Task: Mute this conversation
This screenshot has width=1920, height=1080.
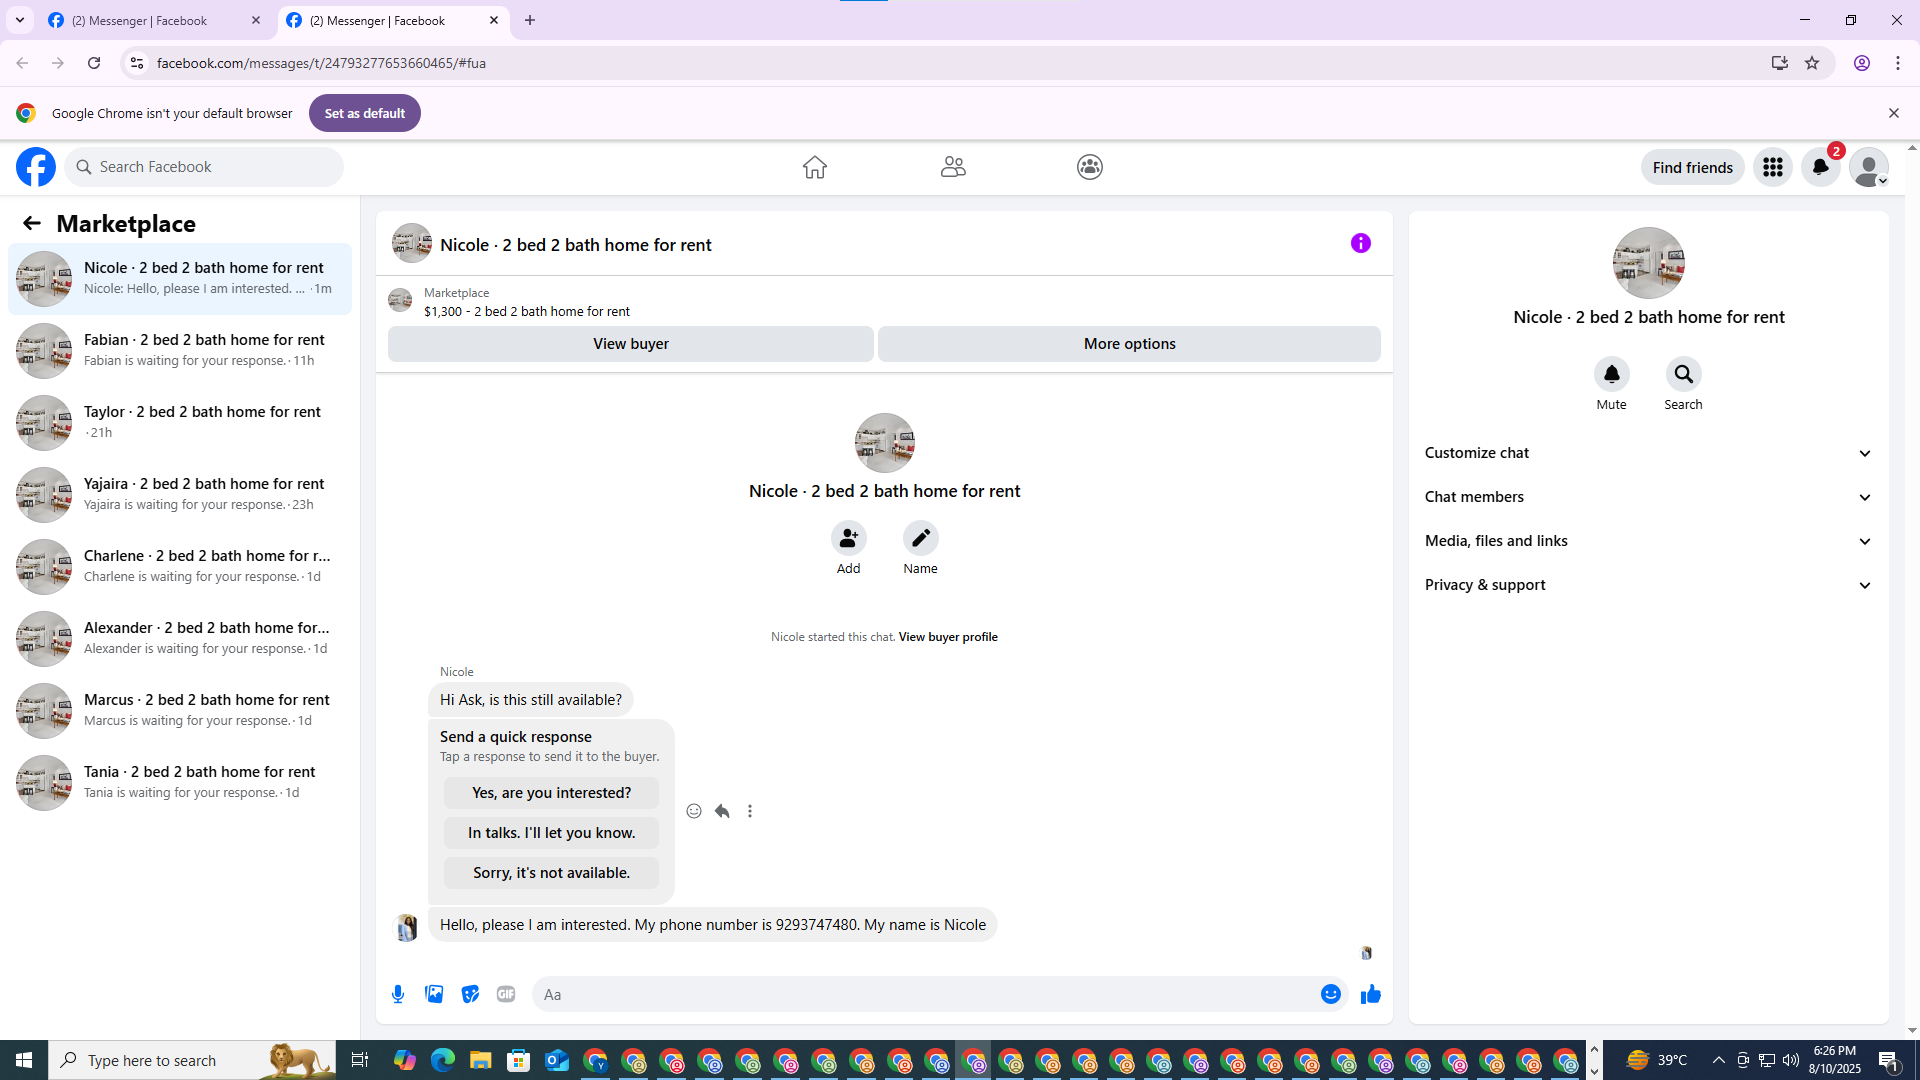Action: point(1611,375)
